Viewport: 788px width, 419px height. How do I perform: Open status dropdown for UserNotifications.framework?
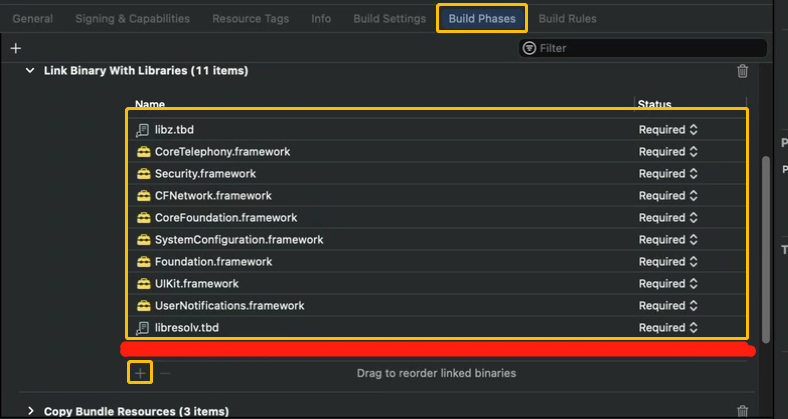tap(668, 306)
